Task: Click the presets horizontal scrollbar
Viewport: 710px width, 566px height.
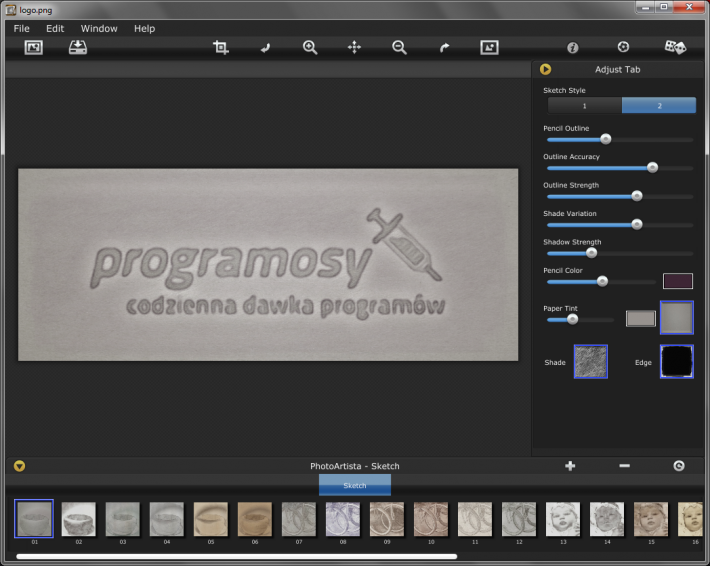Action: click(237, 556)
